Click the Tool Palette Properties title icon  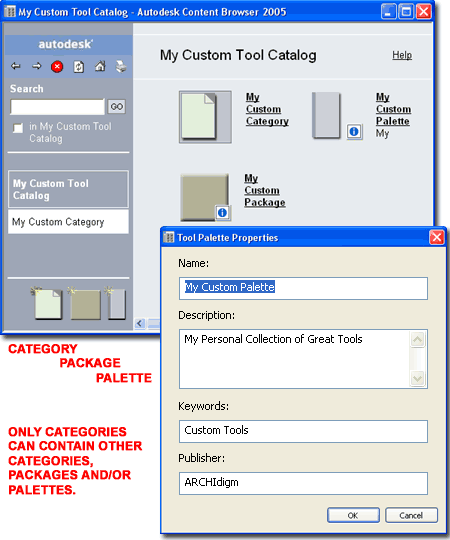168,237
